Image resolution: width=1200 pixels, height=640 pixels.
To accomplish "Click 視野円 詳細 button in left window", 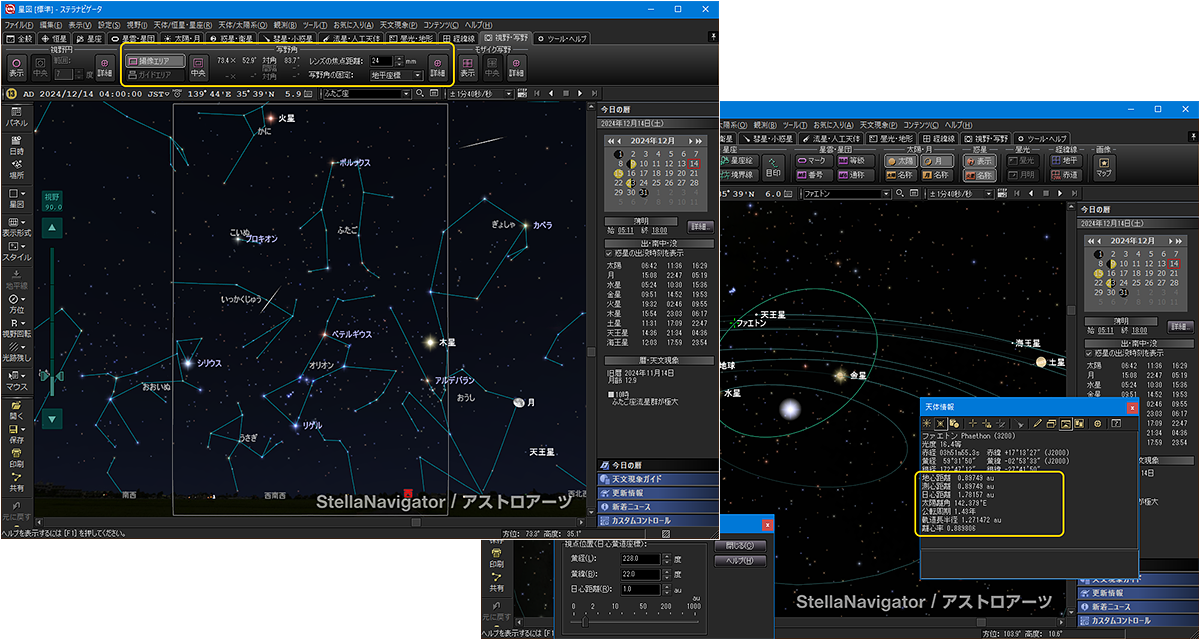I will (104, 67).
